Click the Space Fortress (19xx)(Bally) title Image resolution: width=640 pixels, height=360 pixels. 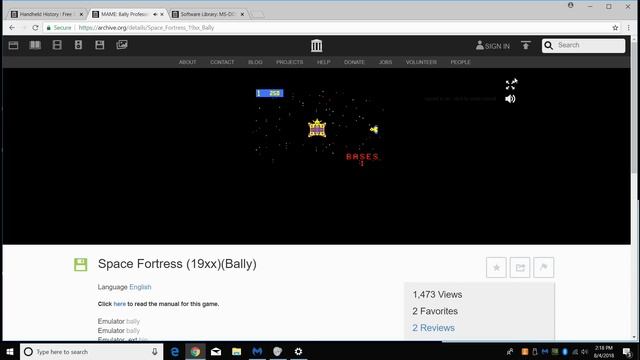pyautogui.click(x=177, y=264)
